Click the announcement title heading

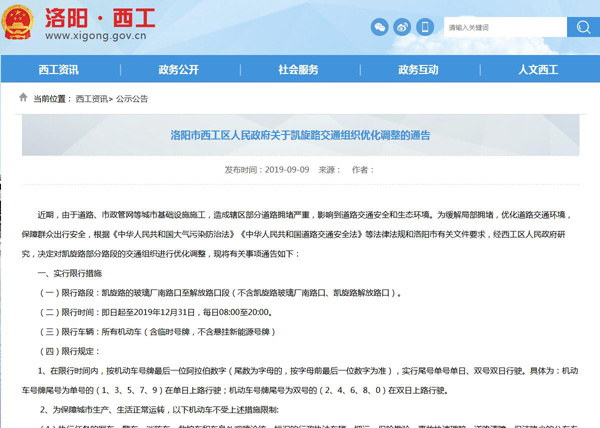[300, 135]
